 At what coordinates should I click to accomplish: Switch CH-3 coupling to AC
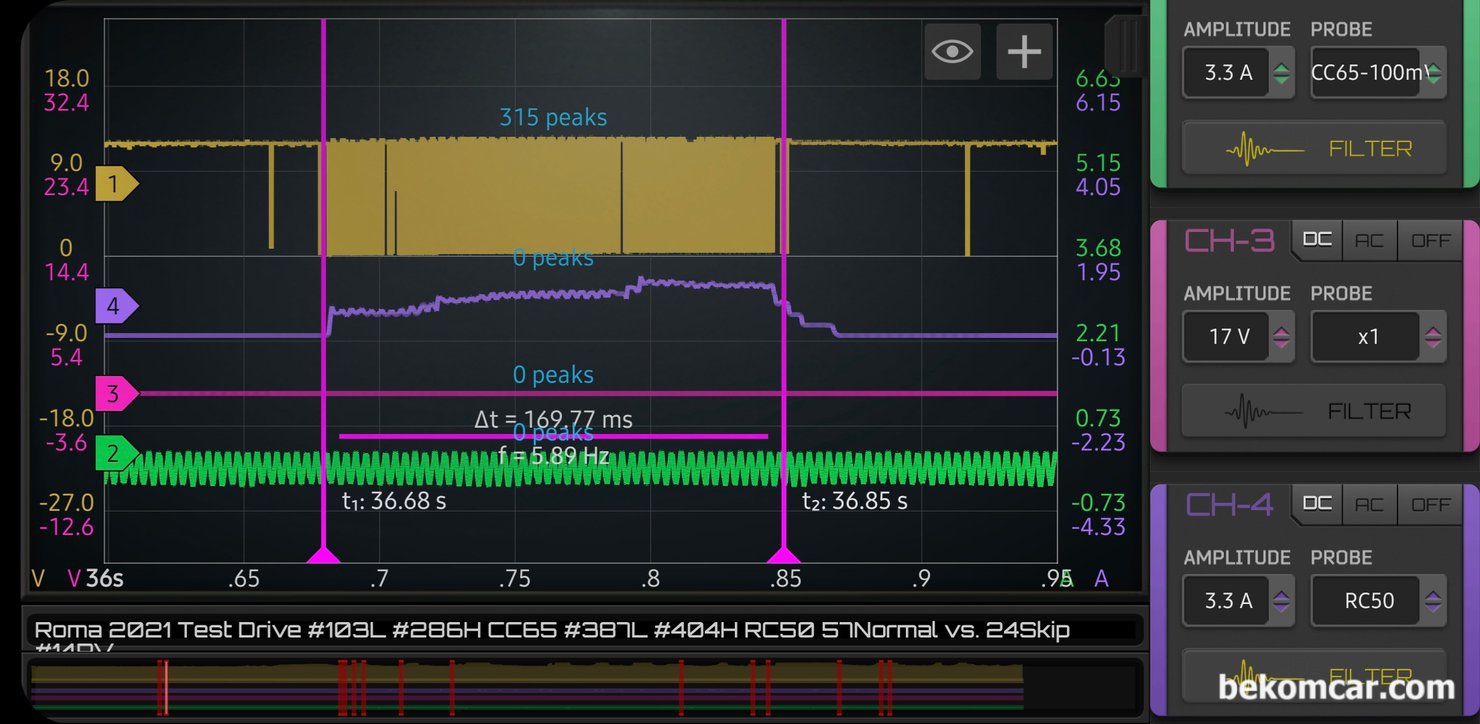(1368, 240)
